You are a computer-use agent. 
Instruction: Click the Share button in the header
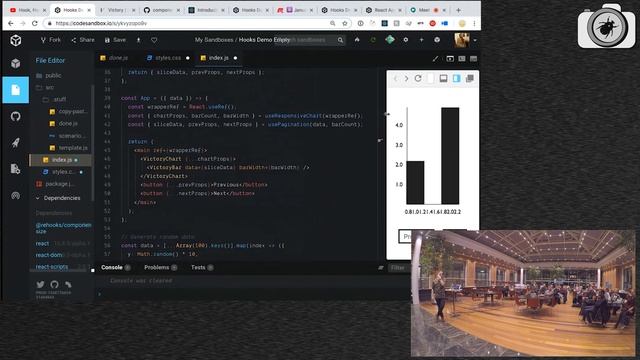point(83,40)
